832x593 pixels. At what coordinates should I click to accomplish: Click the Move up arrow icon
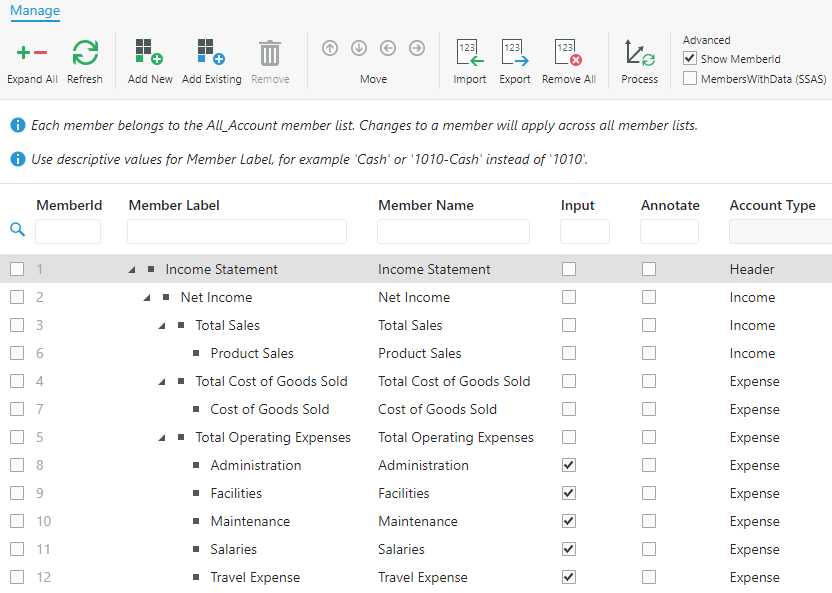330,47
